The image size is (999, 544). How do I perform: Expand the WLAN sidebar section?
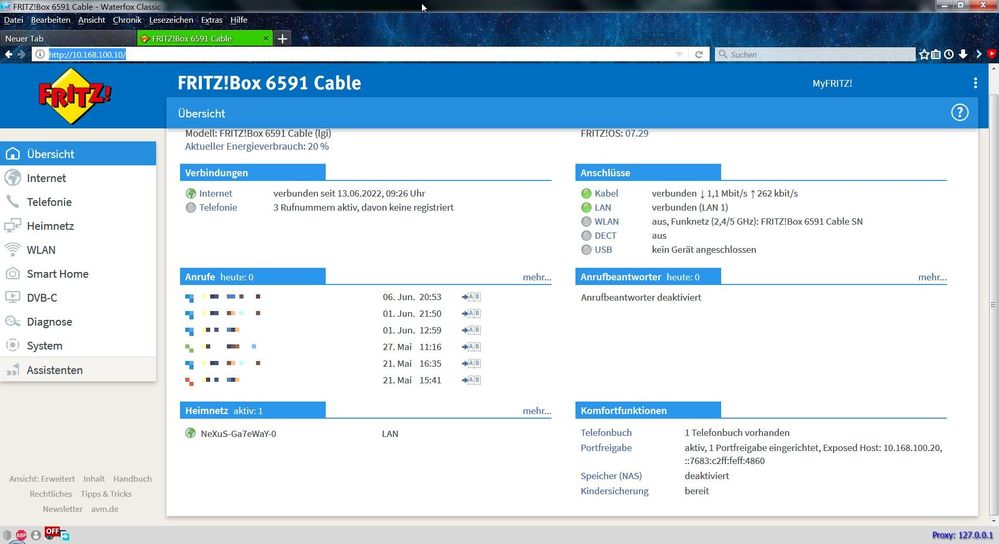(x=78, y=250)
